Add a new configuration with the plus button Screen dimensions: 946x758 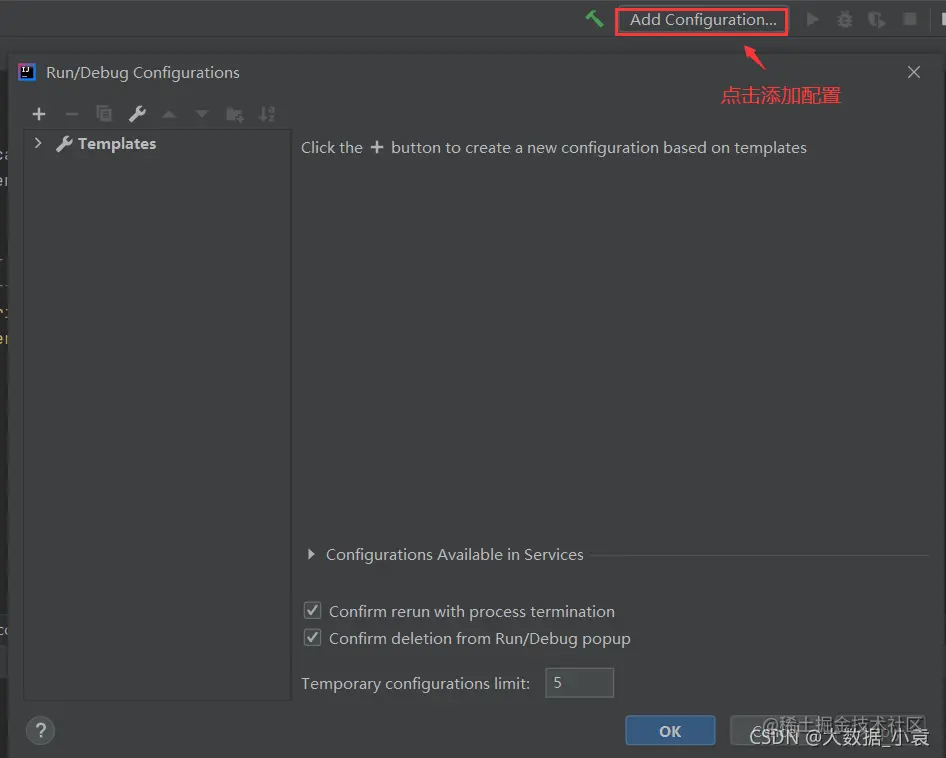[39, 113]
